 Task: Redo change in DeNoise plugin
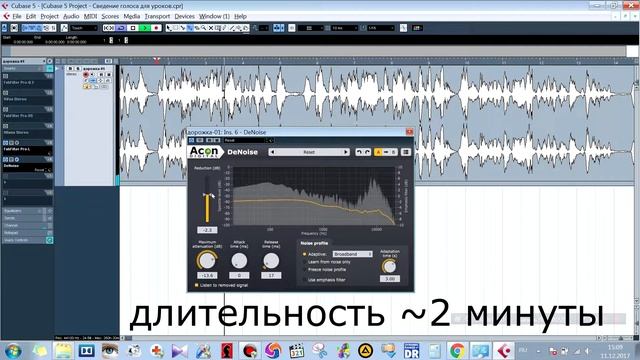point(367,152)
